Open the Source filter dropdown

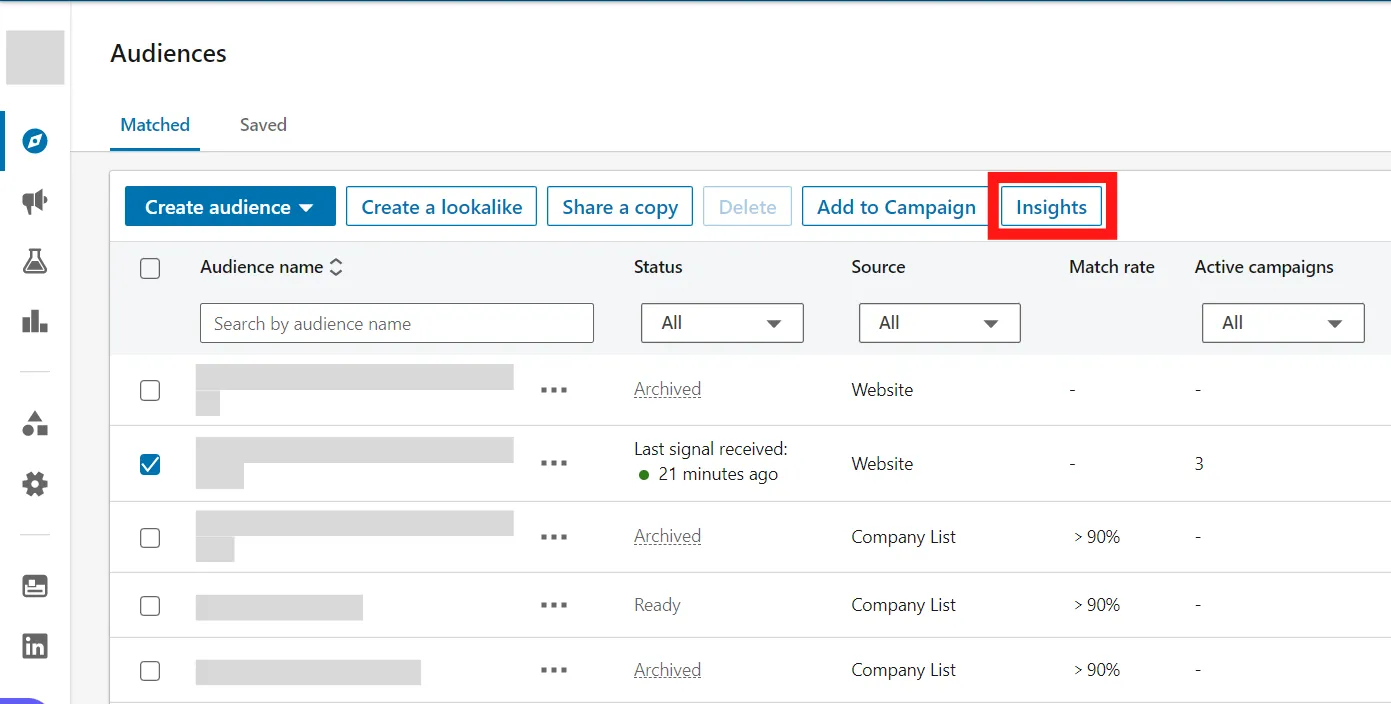tap(938, 322)
